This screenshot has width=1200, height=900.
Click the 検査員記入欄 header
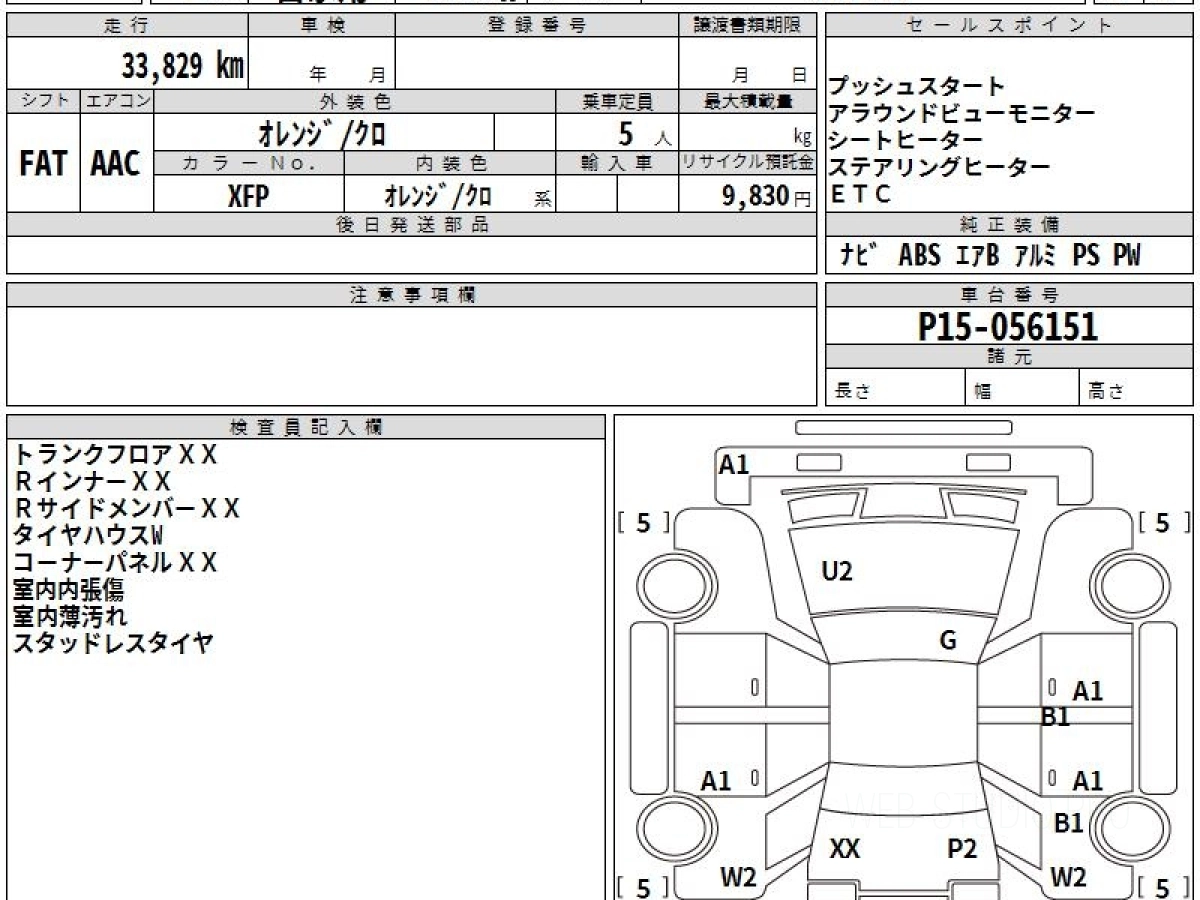coord(306,427)
